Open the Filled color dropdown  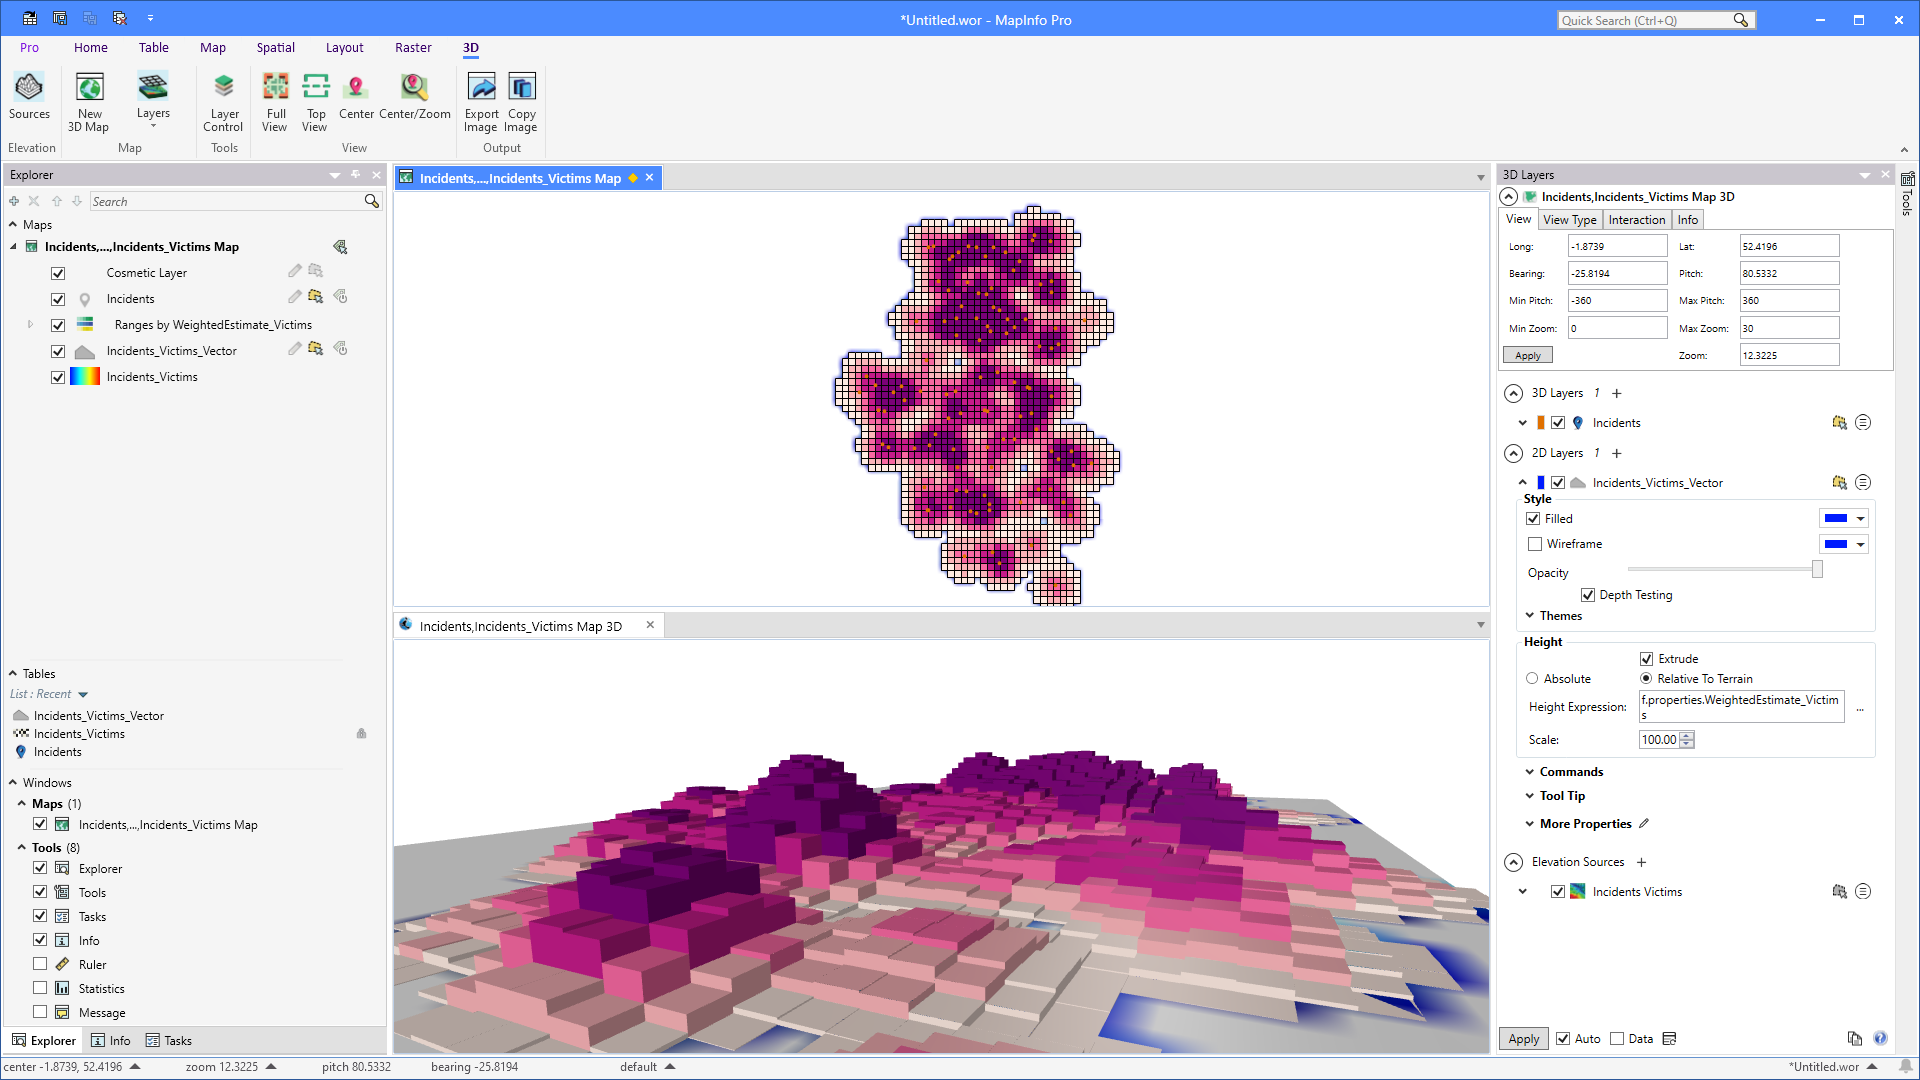pyautogui.click(x=1859, y=518)
